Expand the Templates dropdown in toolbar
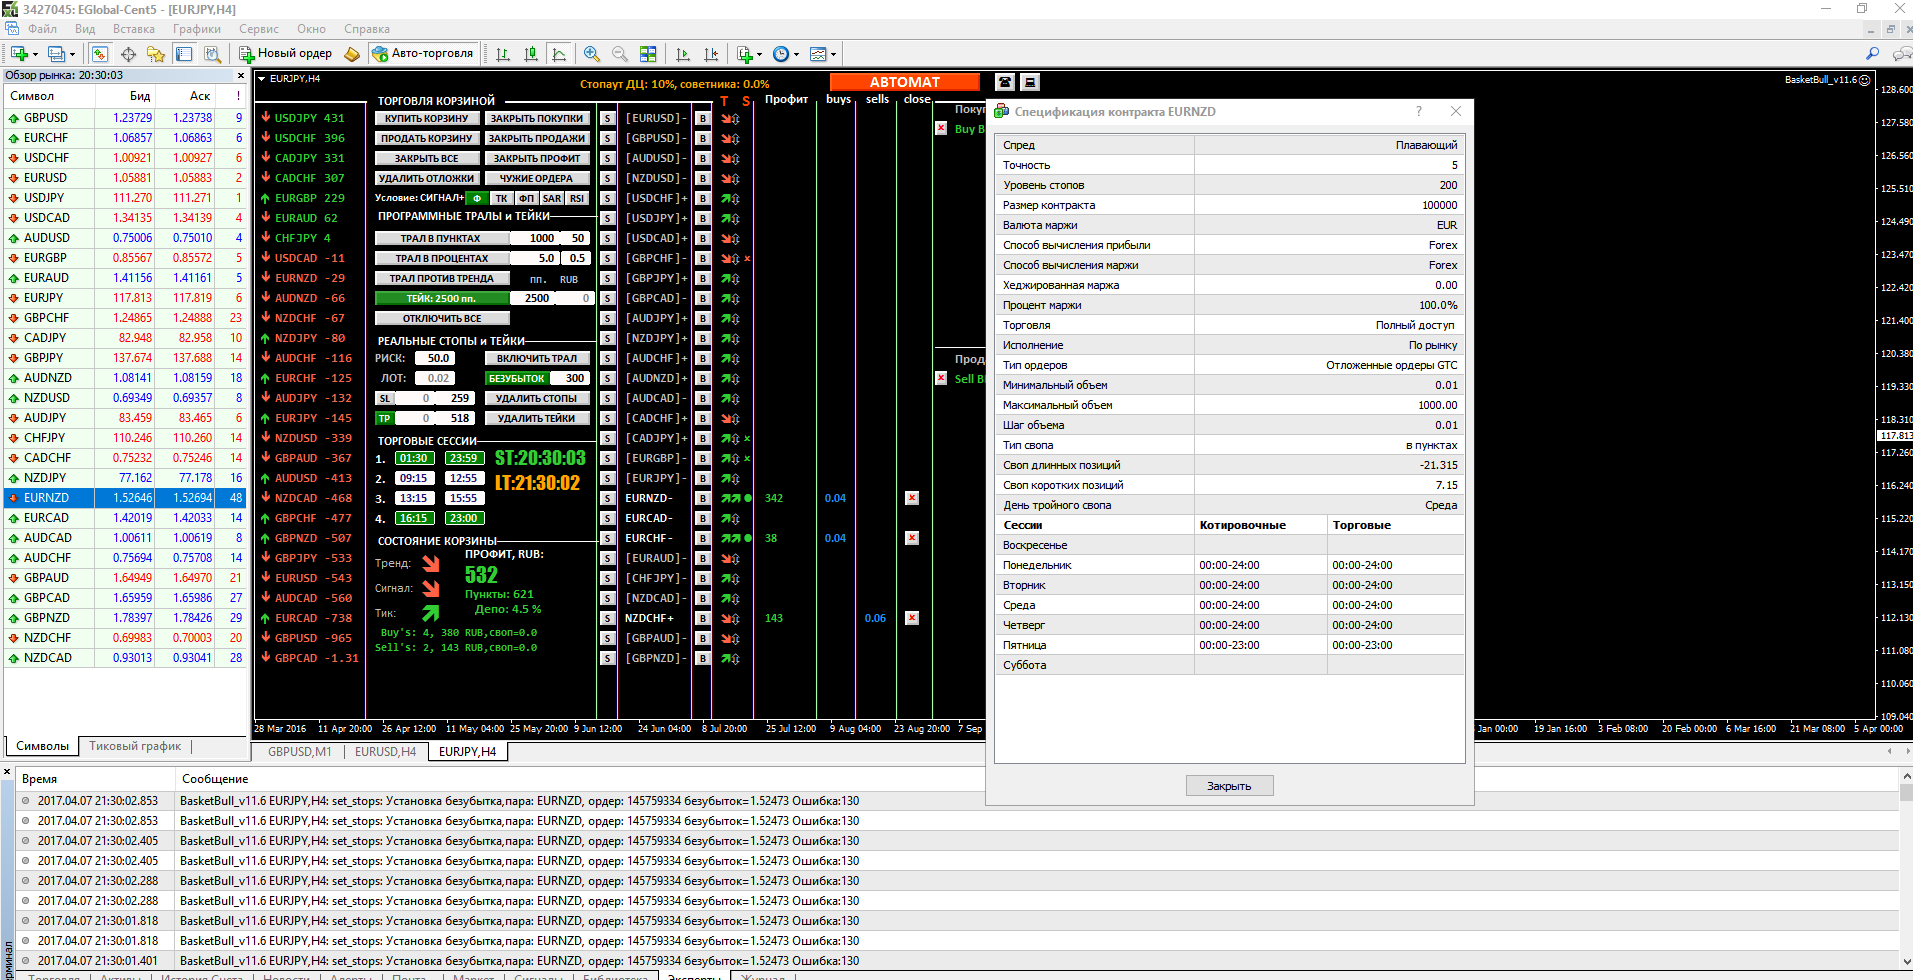The height and width of the screenshot is (980, 1913). pyautogui.click(x=833, y=55)
